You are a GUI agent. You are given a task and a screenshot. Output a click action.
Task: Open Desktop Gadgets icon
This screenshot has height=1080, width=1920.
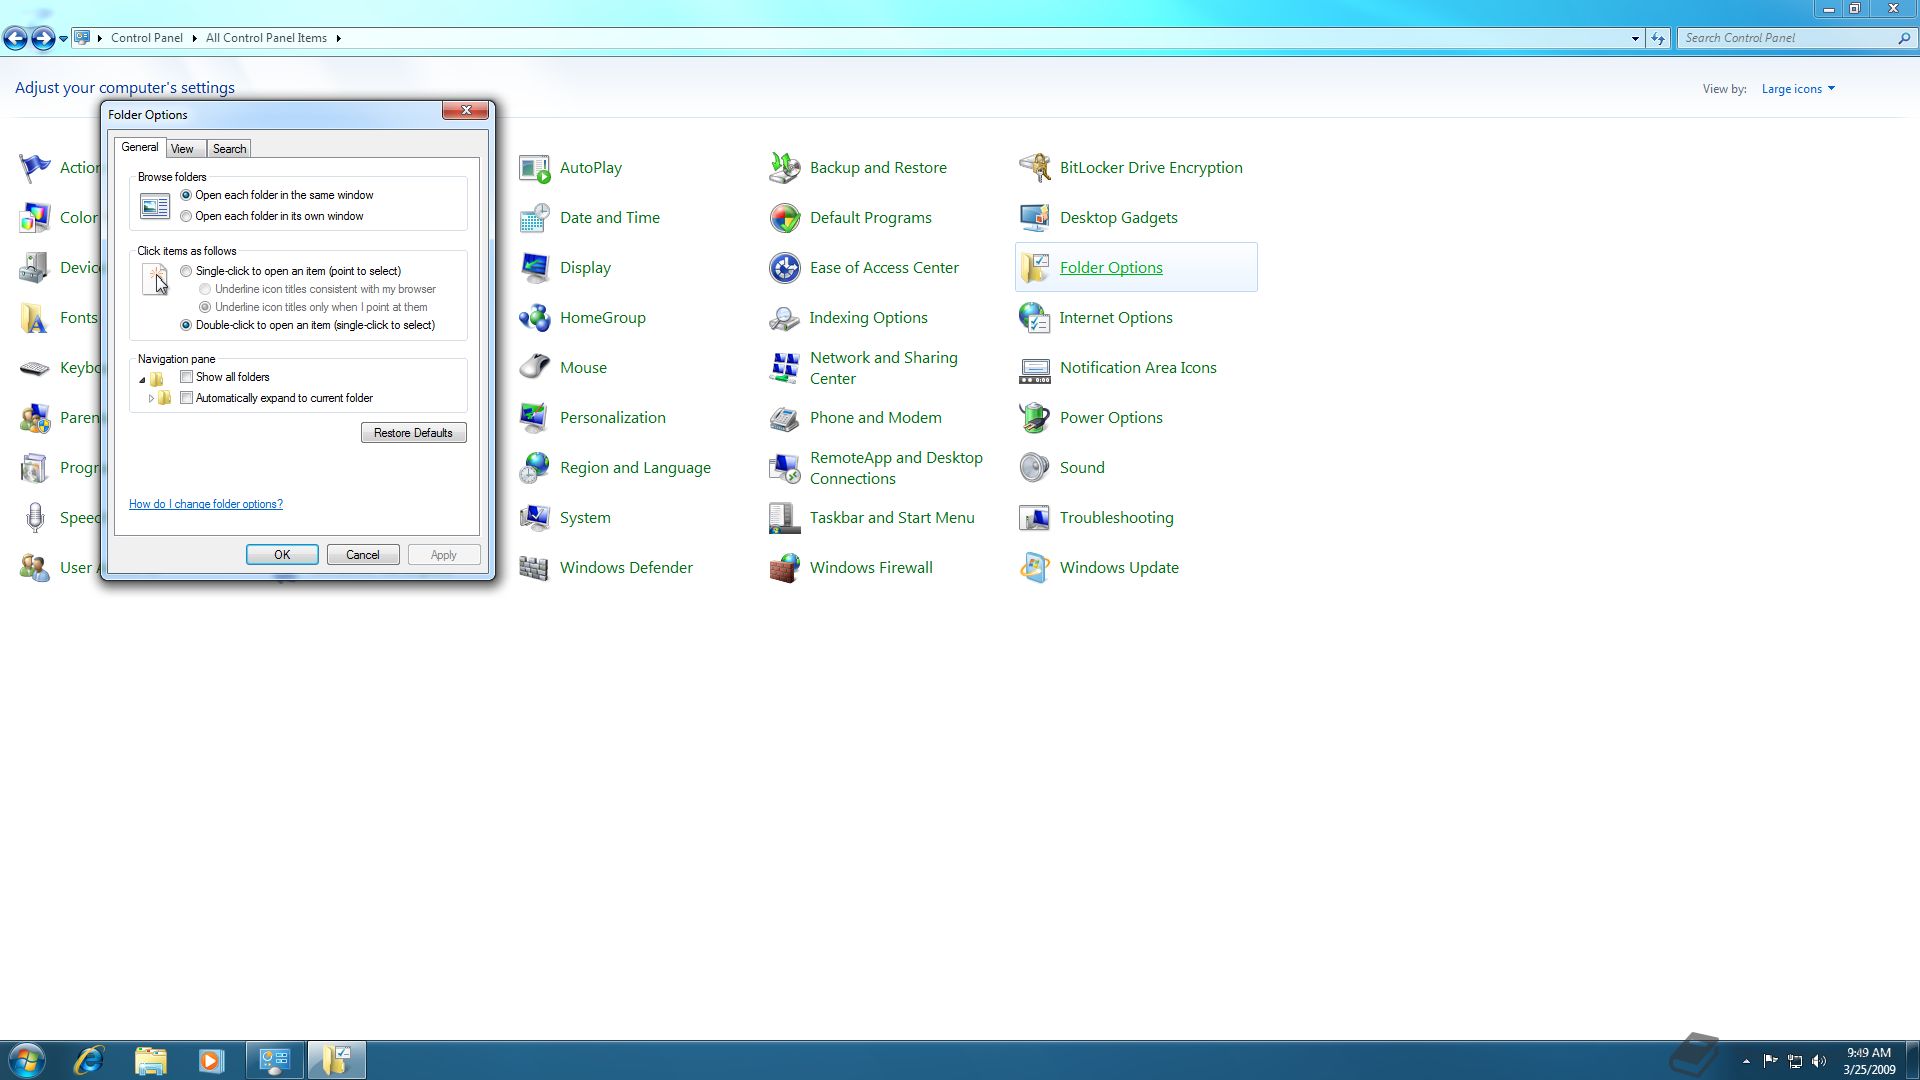(x=1035, y=218)
